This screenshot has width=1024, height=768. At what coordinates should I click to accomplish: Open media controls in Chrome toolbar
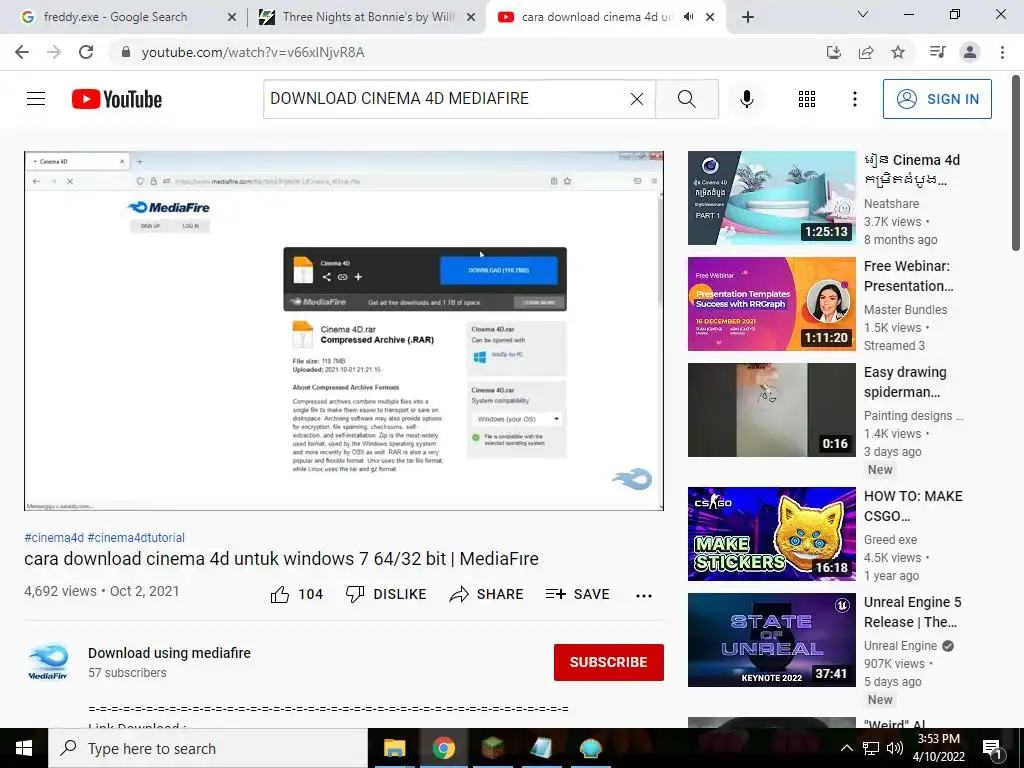coord(938,52)
